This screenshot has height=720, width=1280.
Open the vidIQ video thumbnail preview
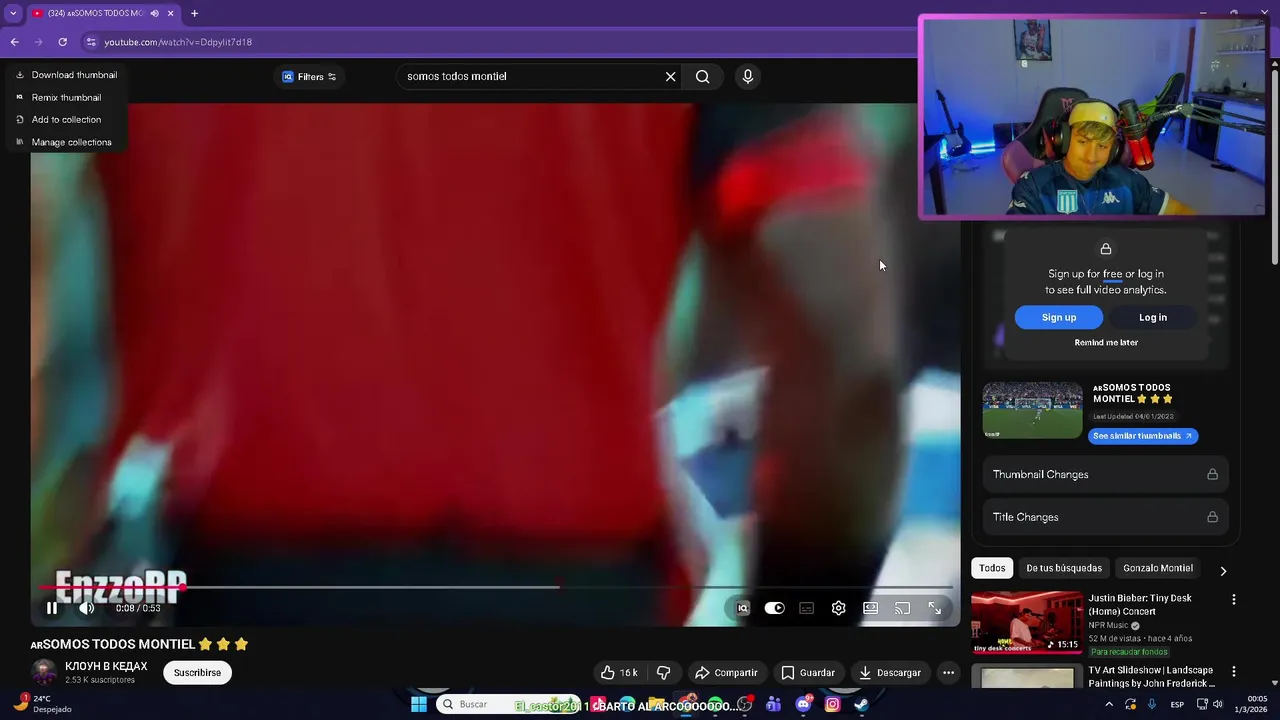point(1032,410)
